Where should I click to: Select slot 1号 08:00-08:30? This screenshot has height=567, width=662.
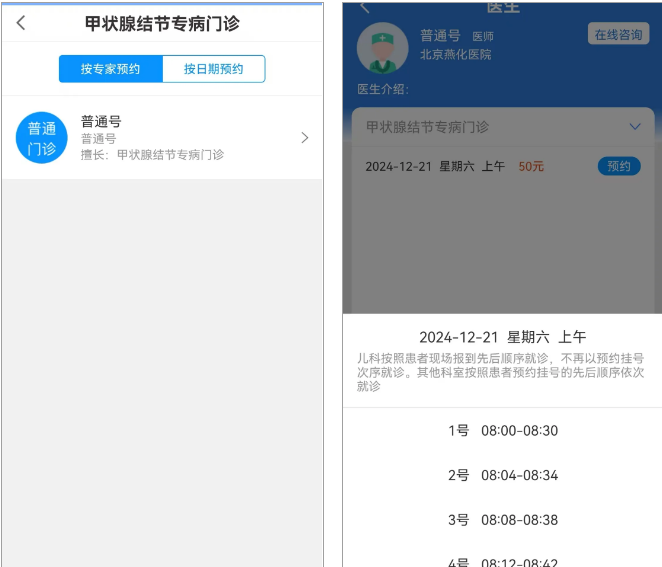[x=502, y=431]
